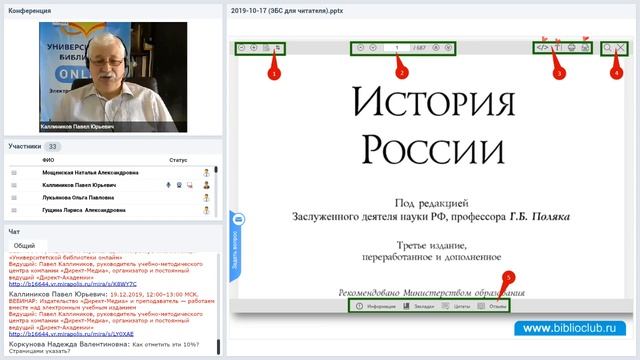Select participant Лукьянова Ольга Павловна
Viewport: 640px width, 360px height.
pos(78,198)
